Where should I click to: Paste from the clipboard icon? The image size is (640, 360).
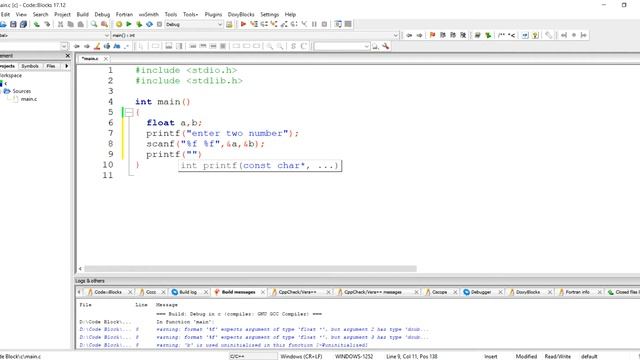click(81, 24)
